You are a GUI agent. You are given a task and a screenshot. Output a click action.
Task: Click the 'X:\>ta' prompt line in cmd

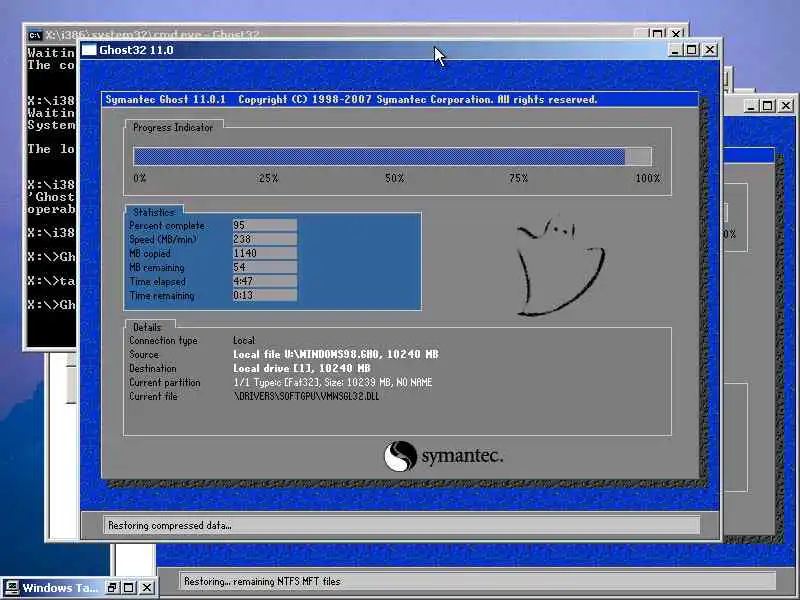click(x=51, y=281)
